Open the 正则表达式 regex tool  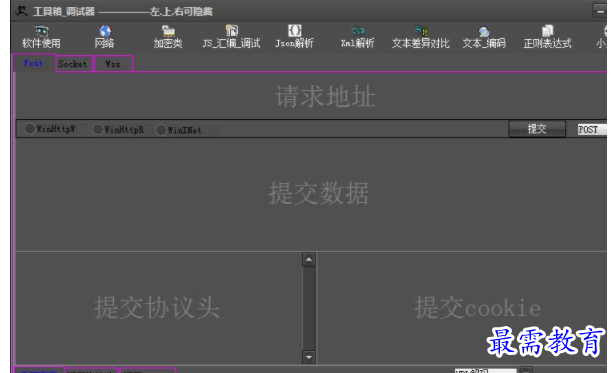click(x=547, y=37)
